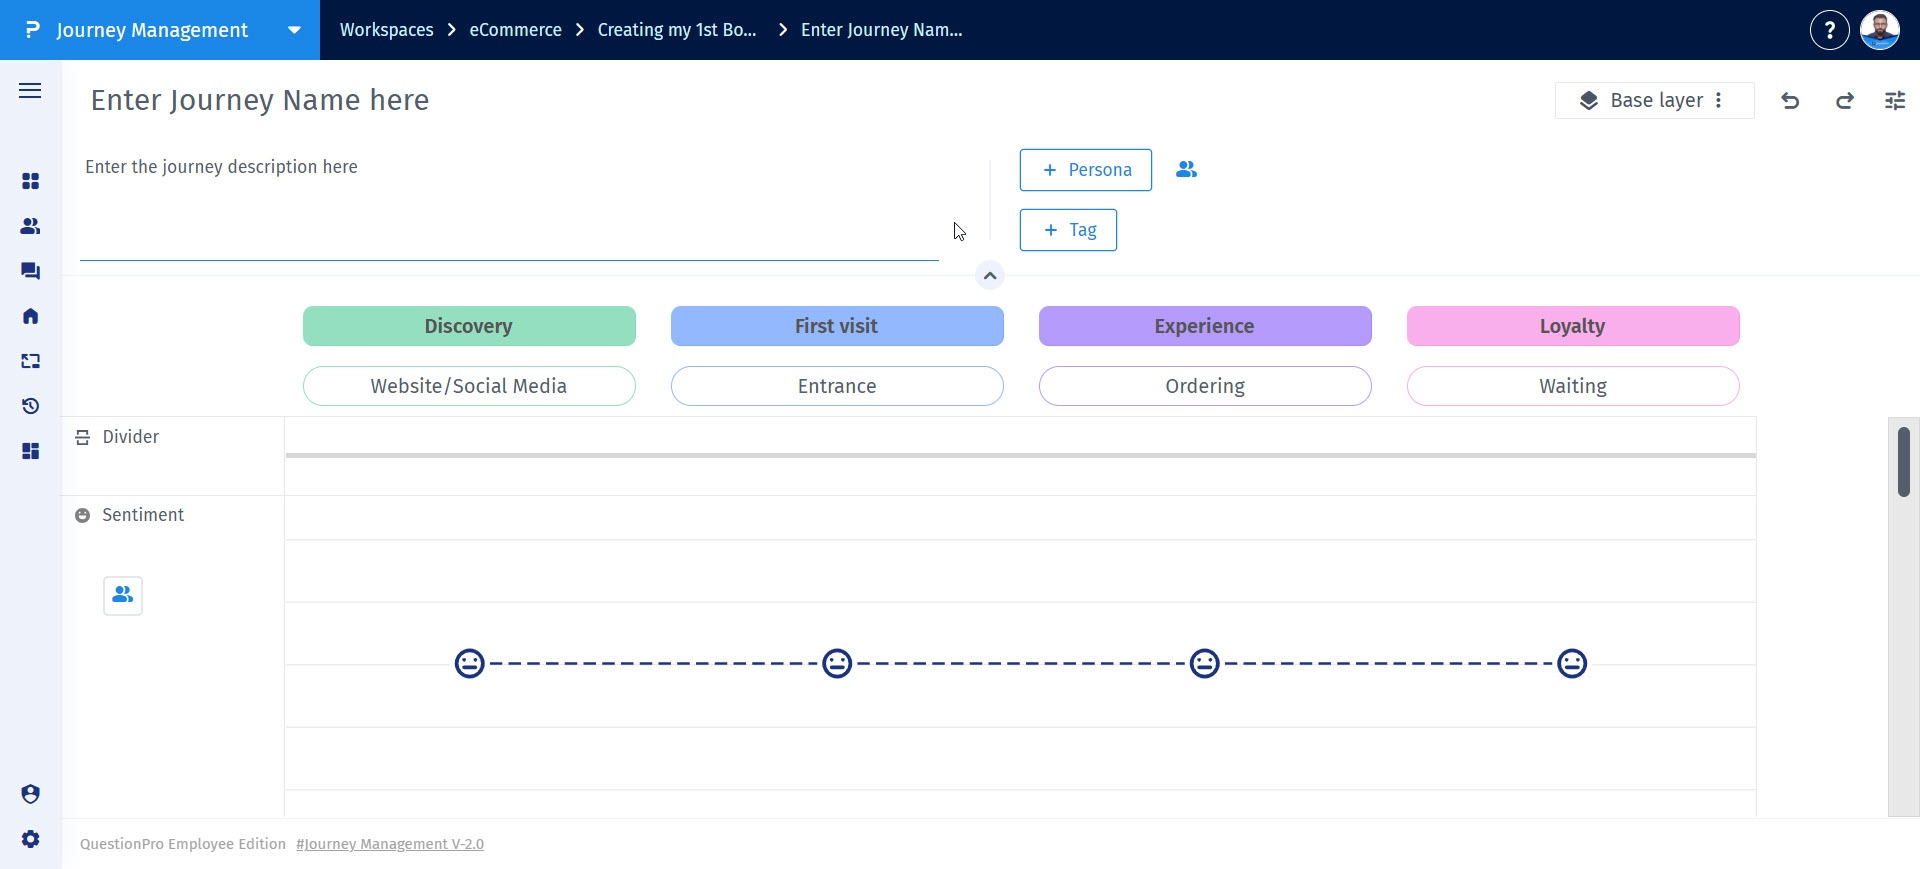Go to Workspaces breadcrumb
This screenshot has width=1920, height=869.
point(387,30)
